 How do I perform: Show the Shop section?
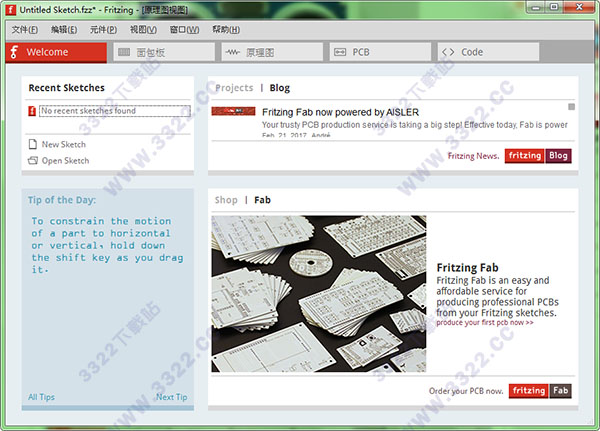pos(226,200)
